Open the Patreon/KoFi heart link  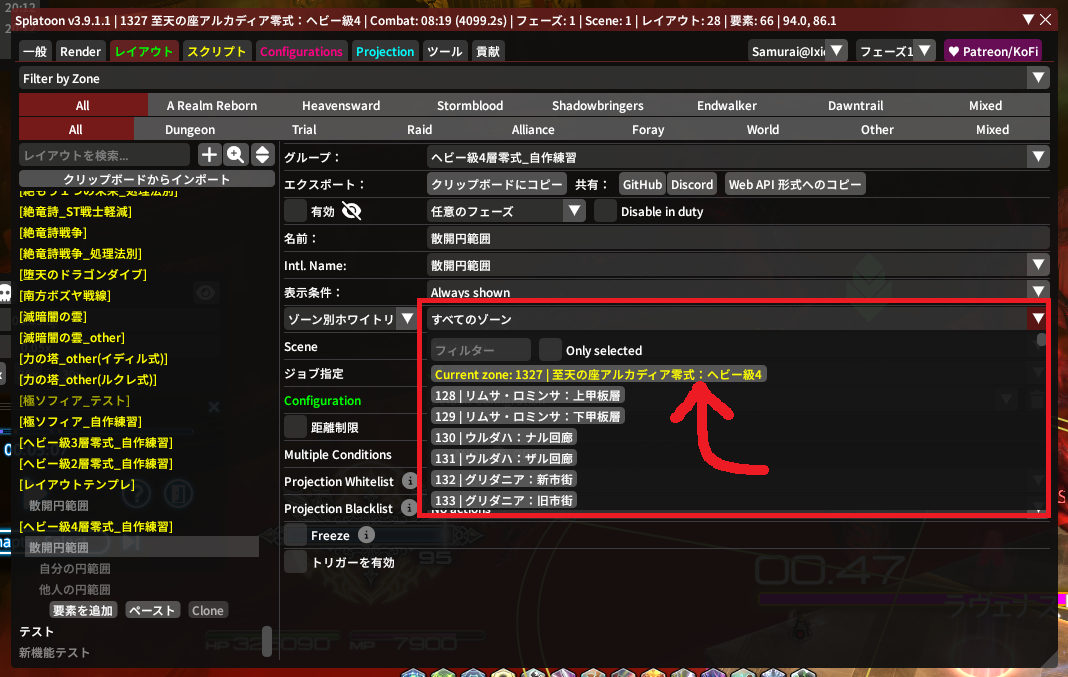click(x=993, y=51)
